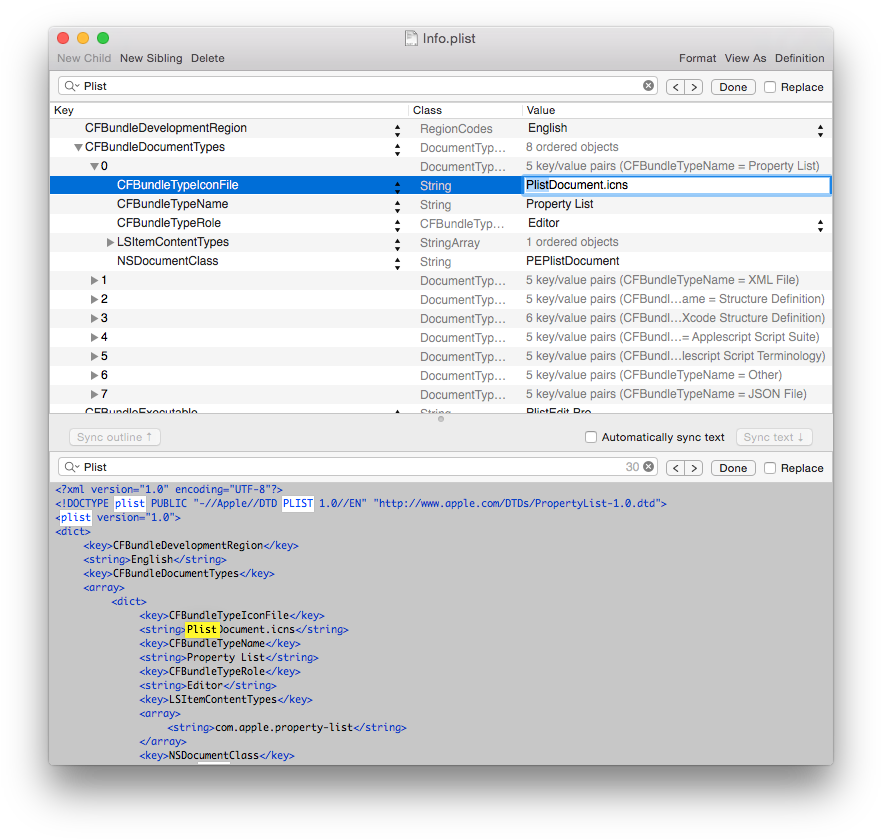The height and width of the screenshot is (839, 881).
Task: Click the Sync text button
Action: (774, 437)
